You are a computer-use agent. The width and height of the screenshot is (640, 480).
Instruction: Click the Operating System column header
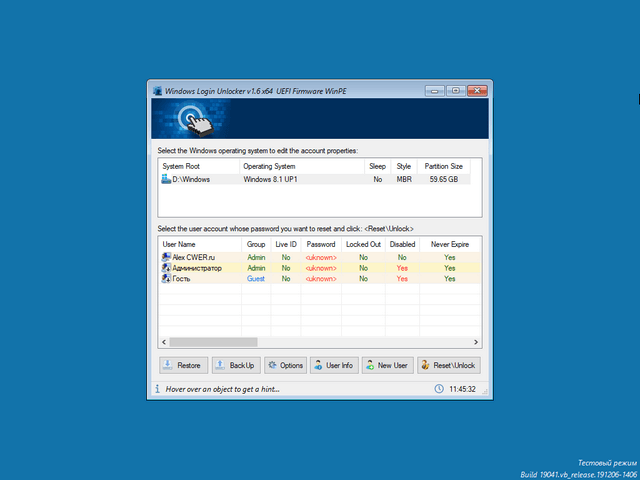[x=302, y=166]
